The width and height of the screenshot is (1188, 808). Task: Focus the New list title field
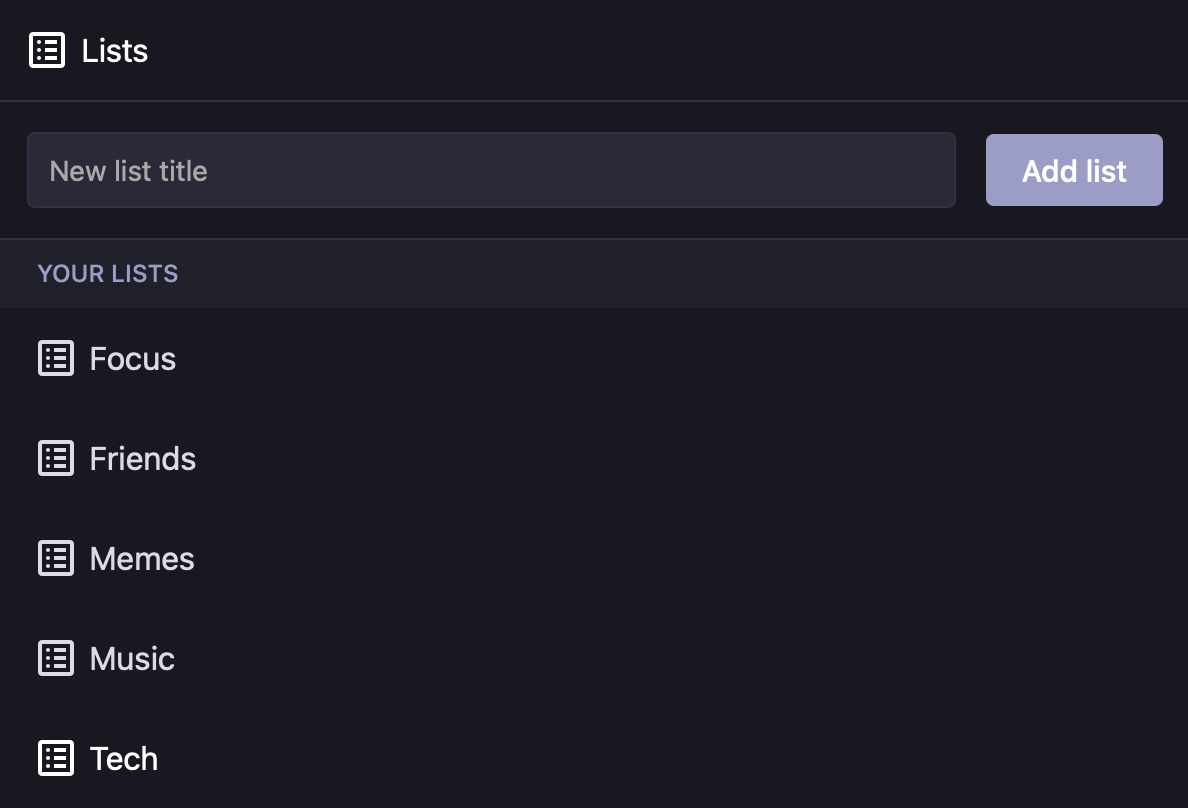pyautogui.click(x=491, y=171)
